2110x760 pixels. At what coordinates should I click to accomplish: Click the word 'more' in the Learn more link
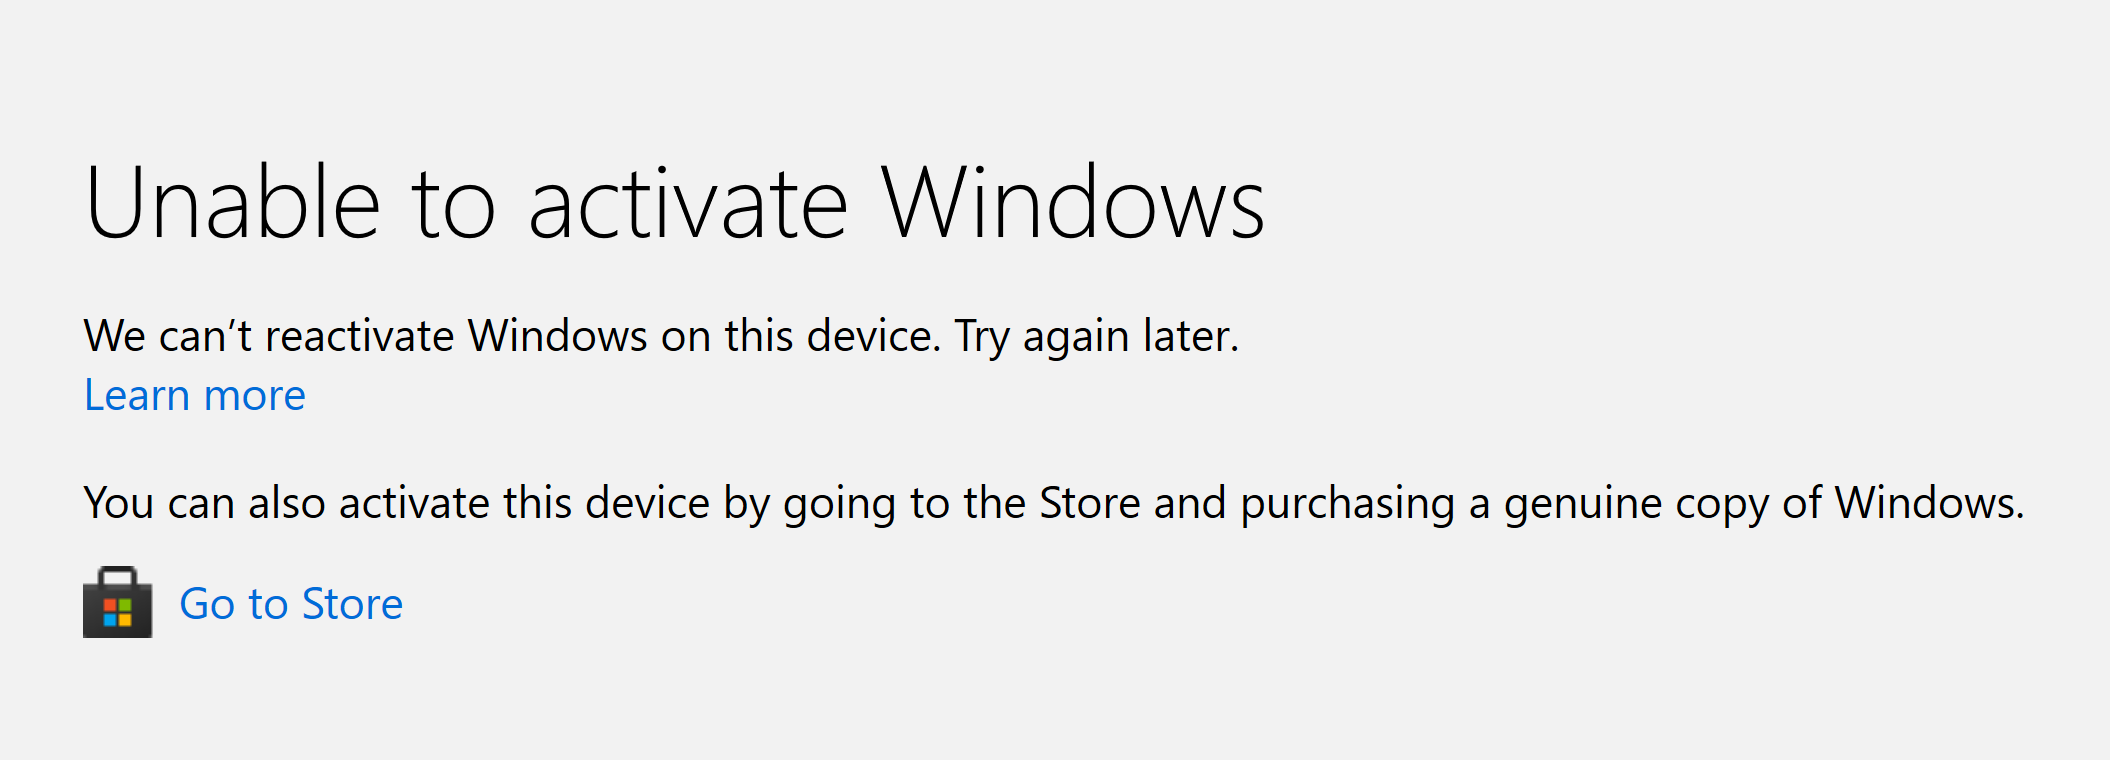[254, 396]
